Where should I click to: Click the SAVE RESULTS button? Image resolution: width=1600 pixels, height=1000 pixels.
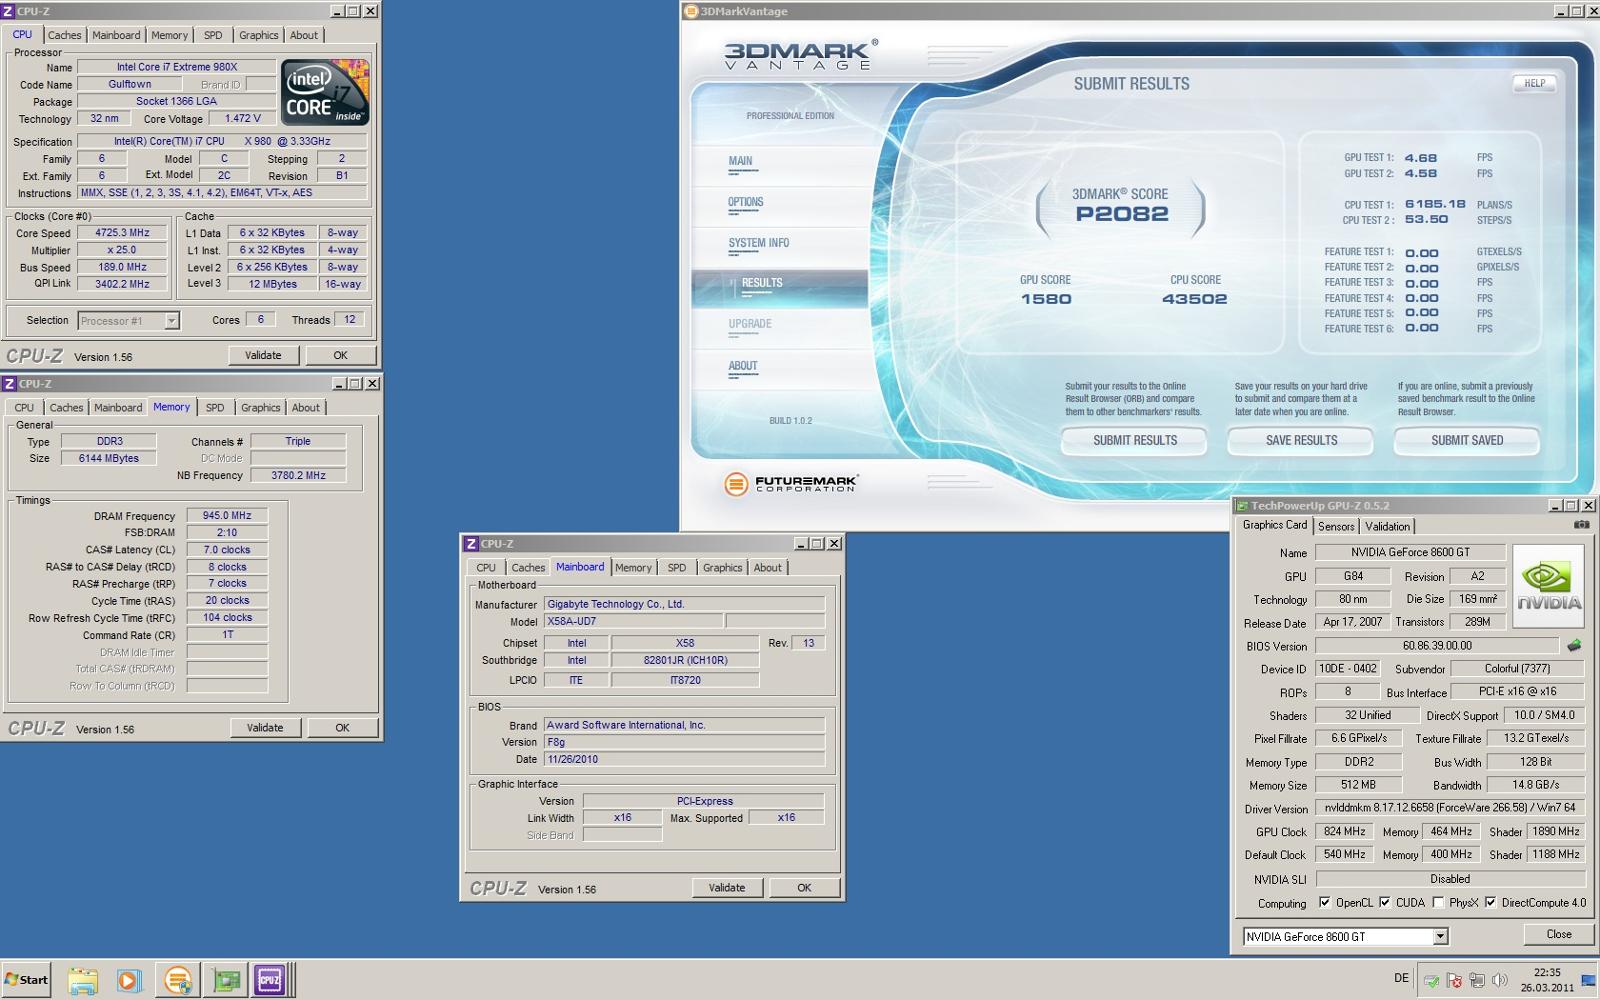pos(1301,440)
